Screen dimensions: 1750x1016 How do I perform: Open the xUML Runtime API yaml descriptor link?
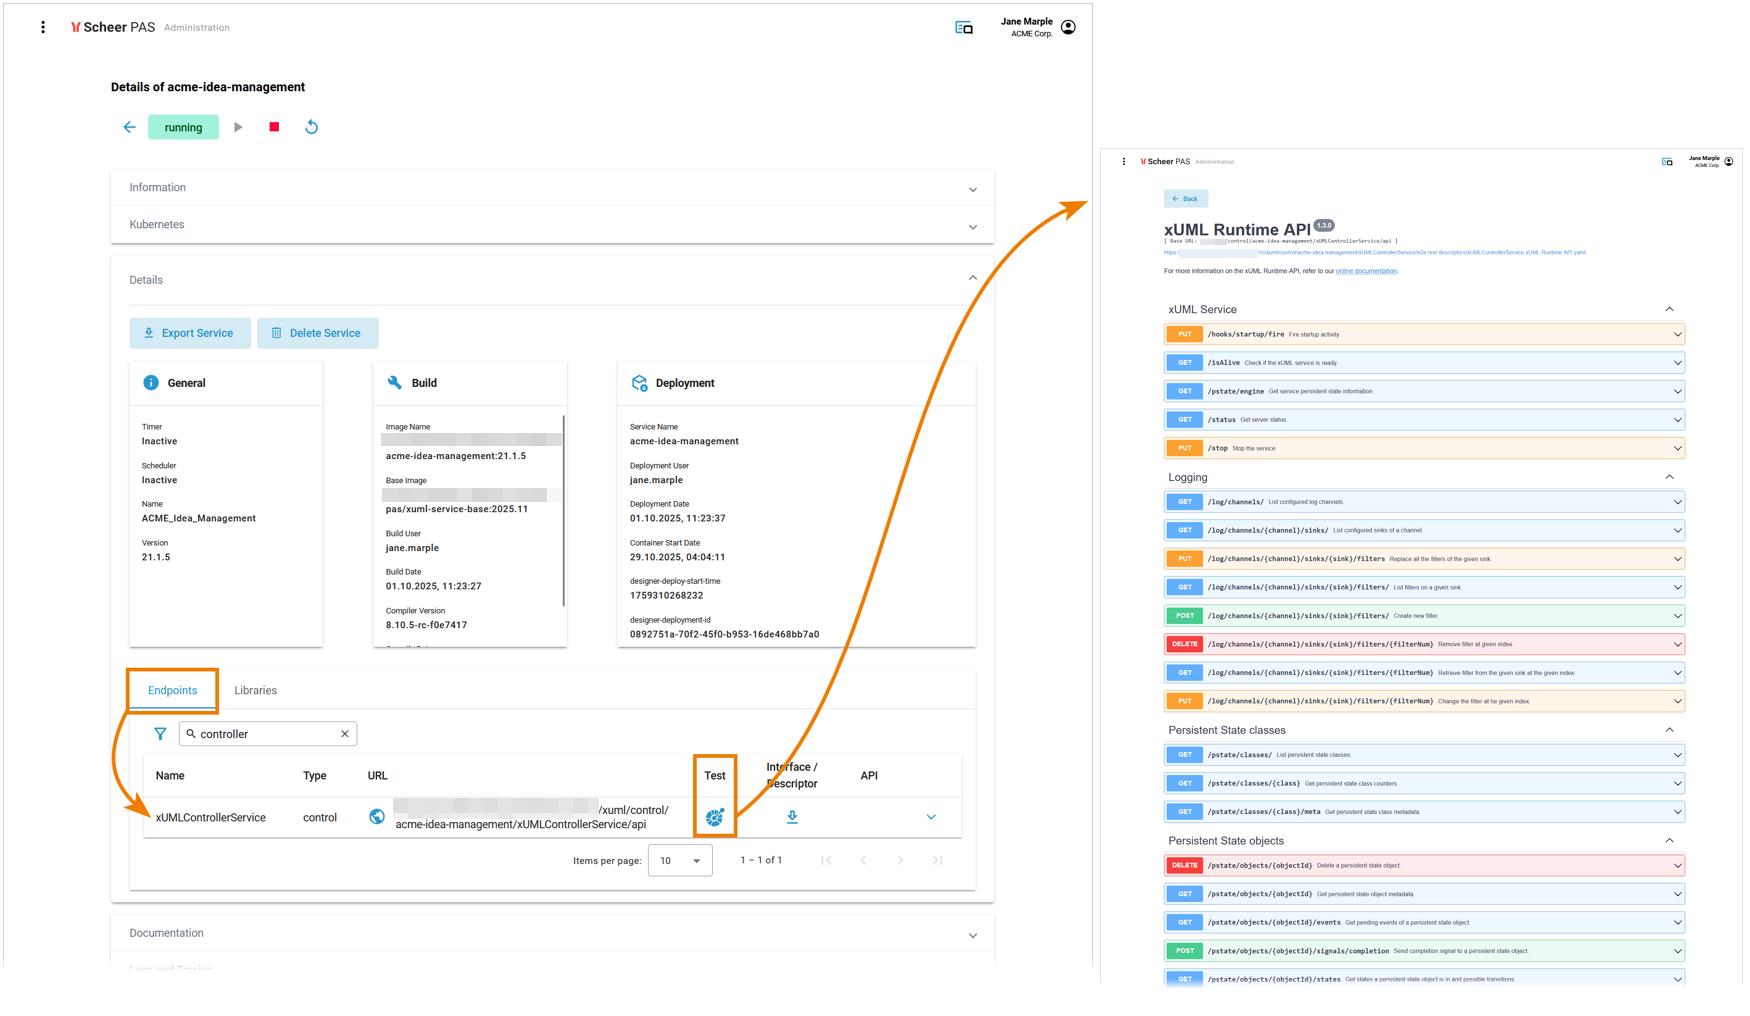(x=1374, y=253)
